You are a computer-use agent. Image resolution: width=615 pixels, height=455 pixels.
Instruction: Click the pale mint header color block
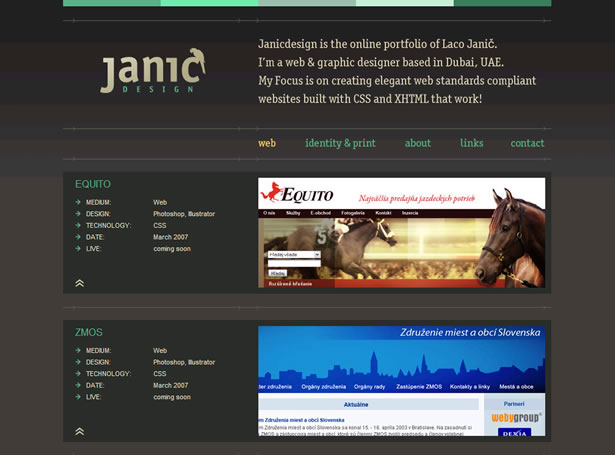405,3
